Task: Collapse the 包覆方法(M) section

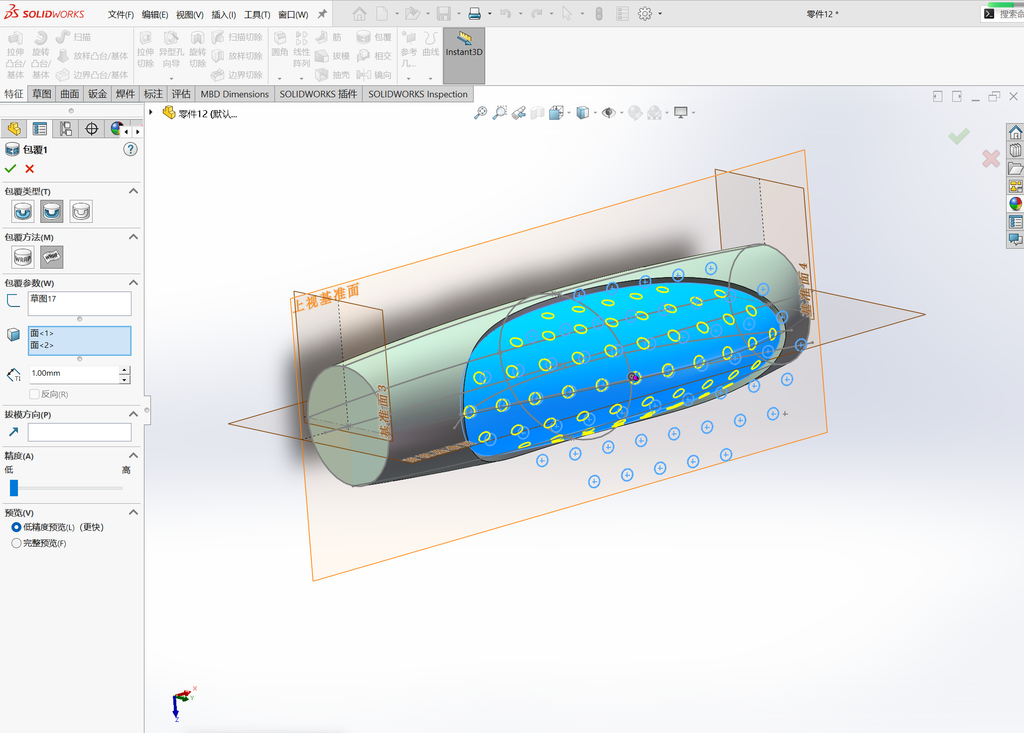Action: pos(133,237)
